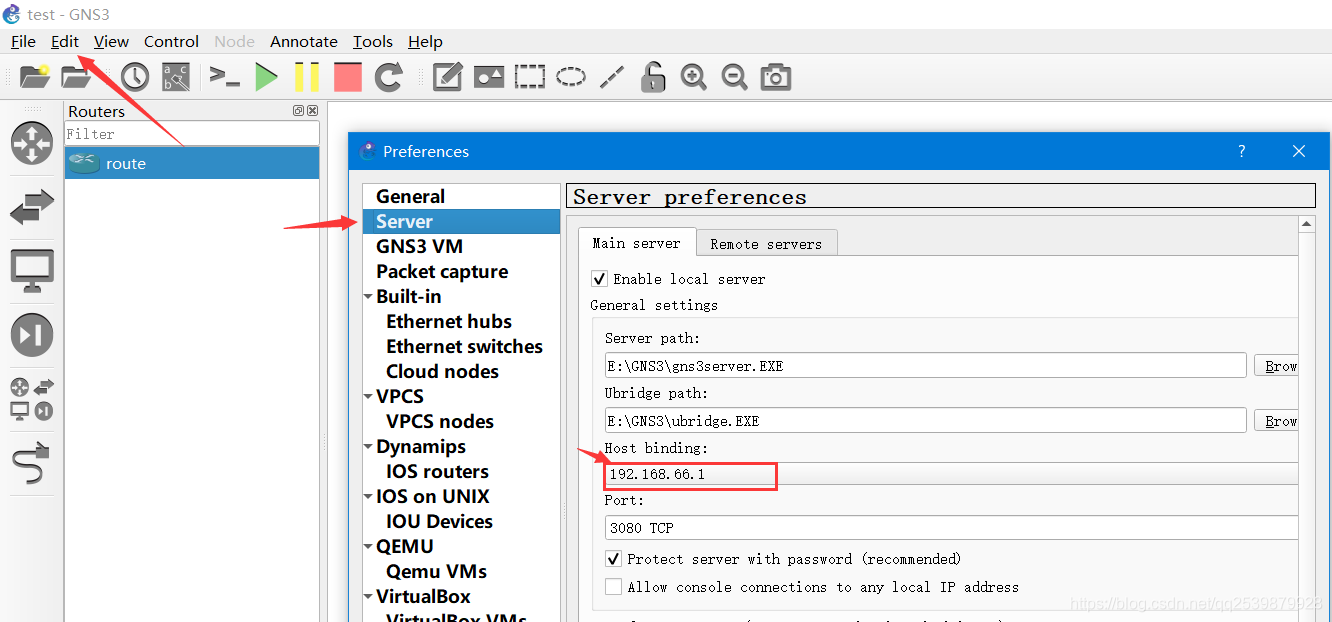Select the Insert picture tool
The width and height of the screenshot is (1332, 622).
(x=489, y=77)
